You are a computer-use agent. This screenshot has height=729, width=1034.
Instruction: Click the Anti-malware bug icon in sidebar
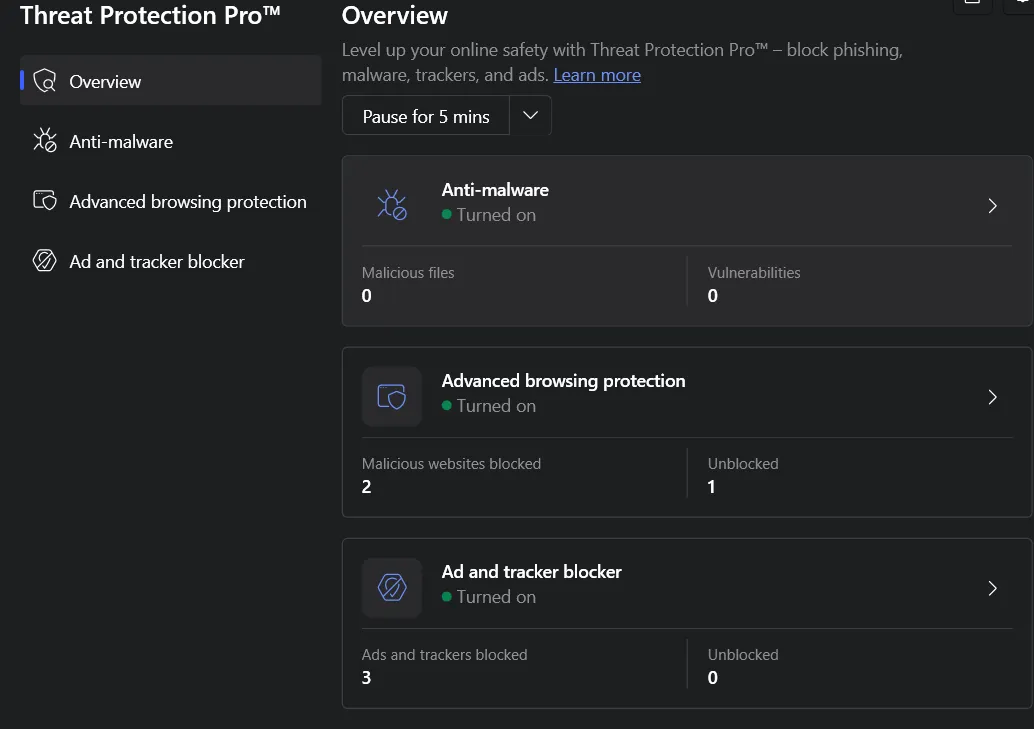coord(45,141)
